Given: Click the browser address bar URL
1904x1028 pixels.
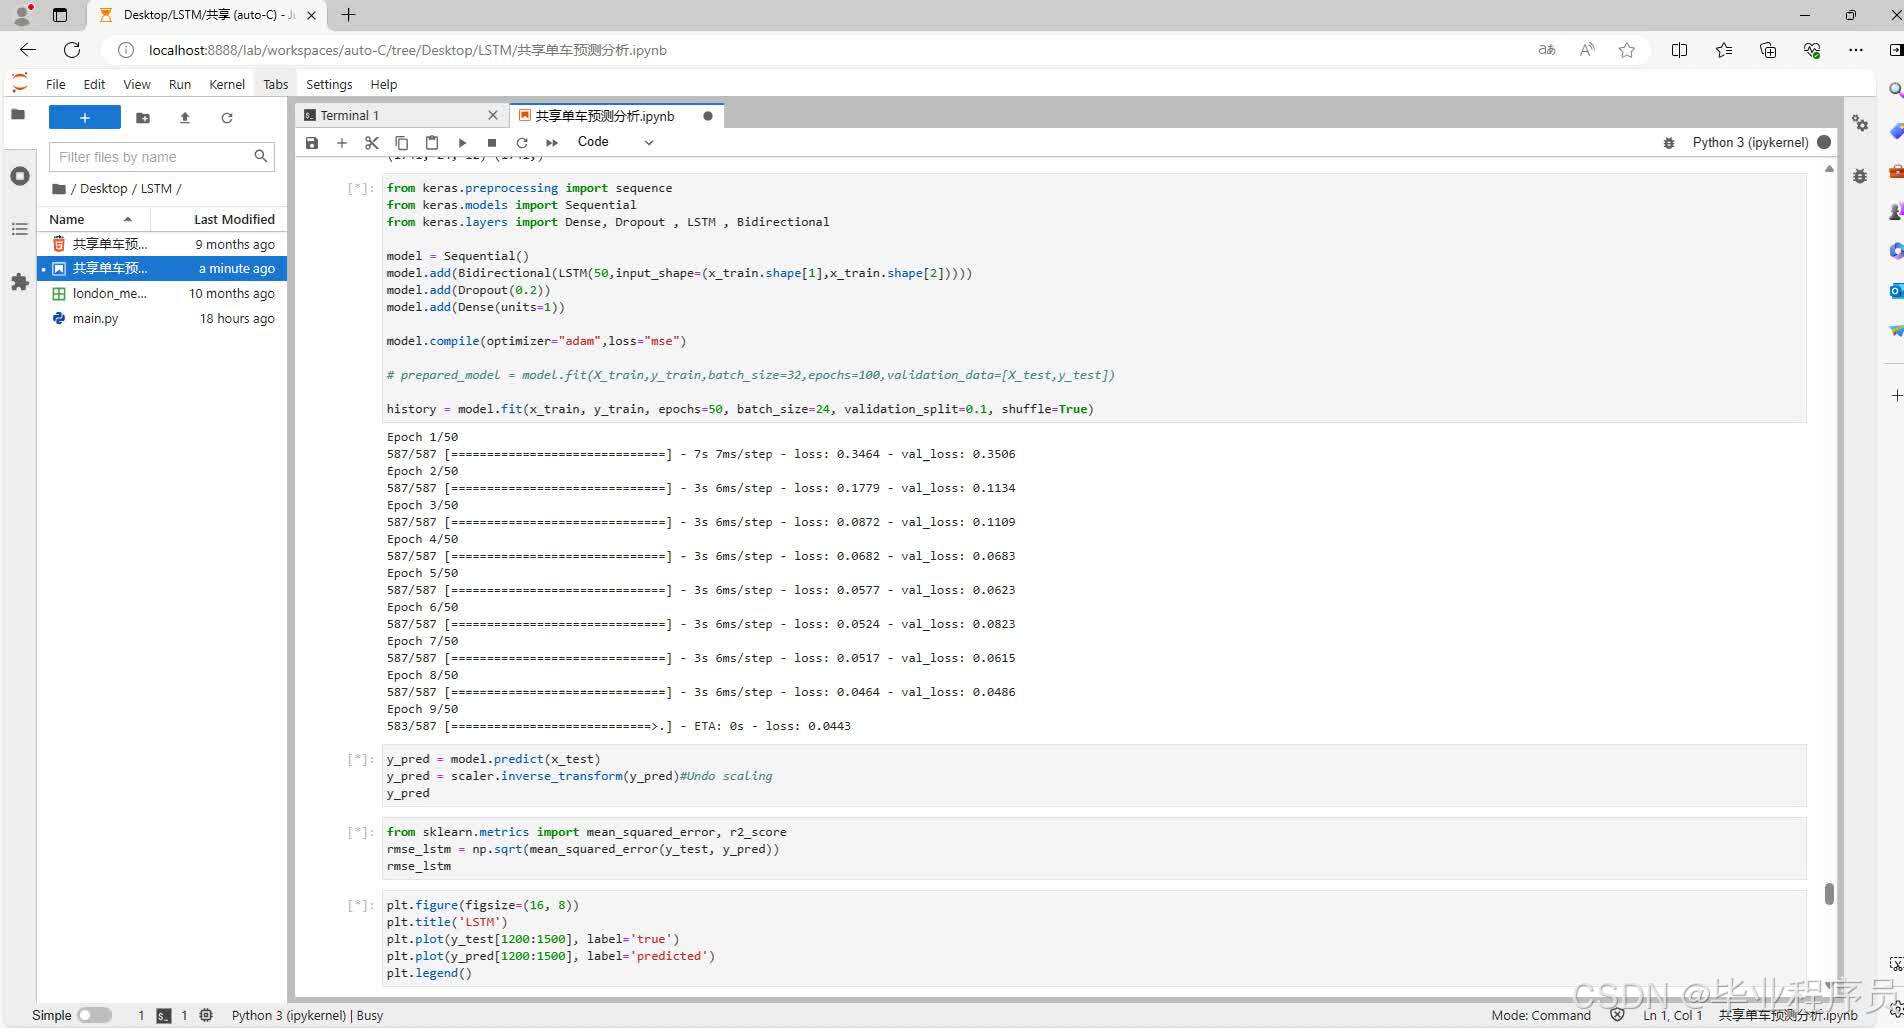Looking at the screenshot, I should (x=408, y=50).
